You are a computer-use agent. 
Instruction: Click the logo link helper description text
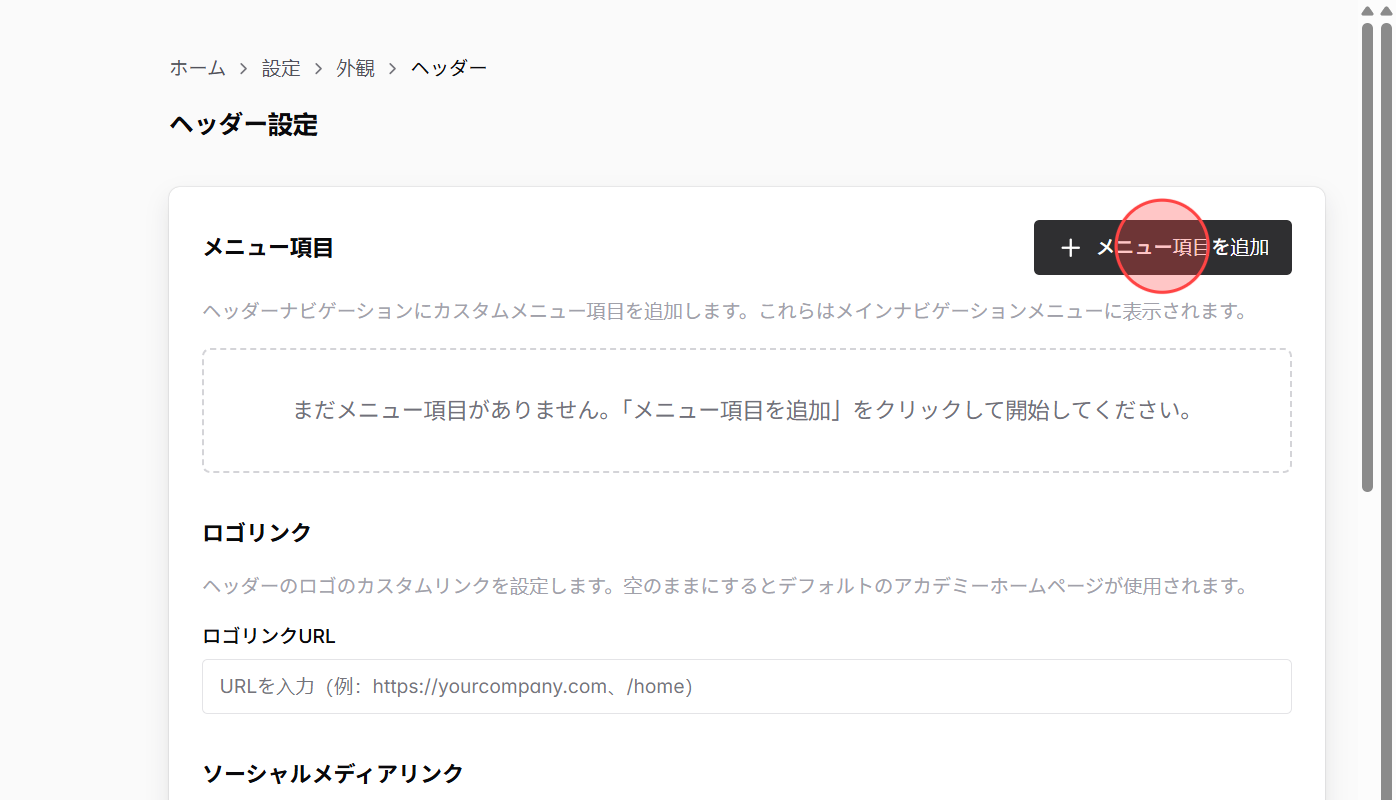click(x=725, y=587)
